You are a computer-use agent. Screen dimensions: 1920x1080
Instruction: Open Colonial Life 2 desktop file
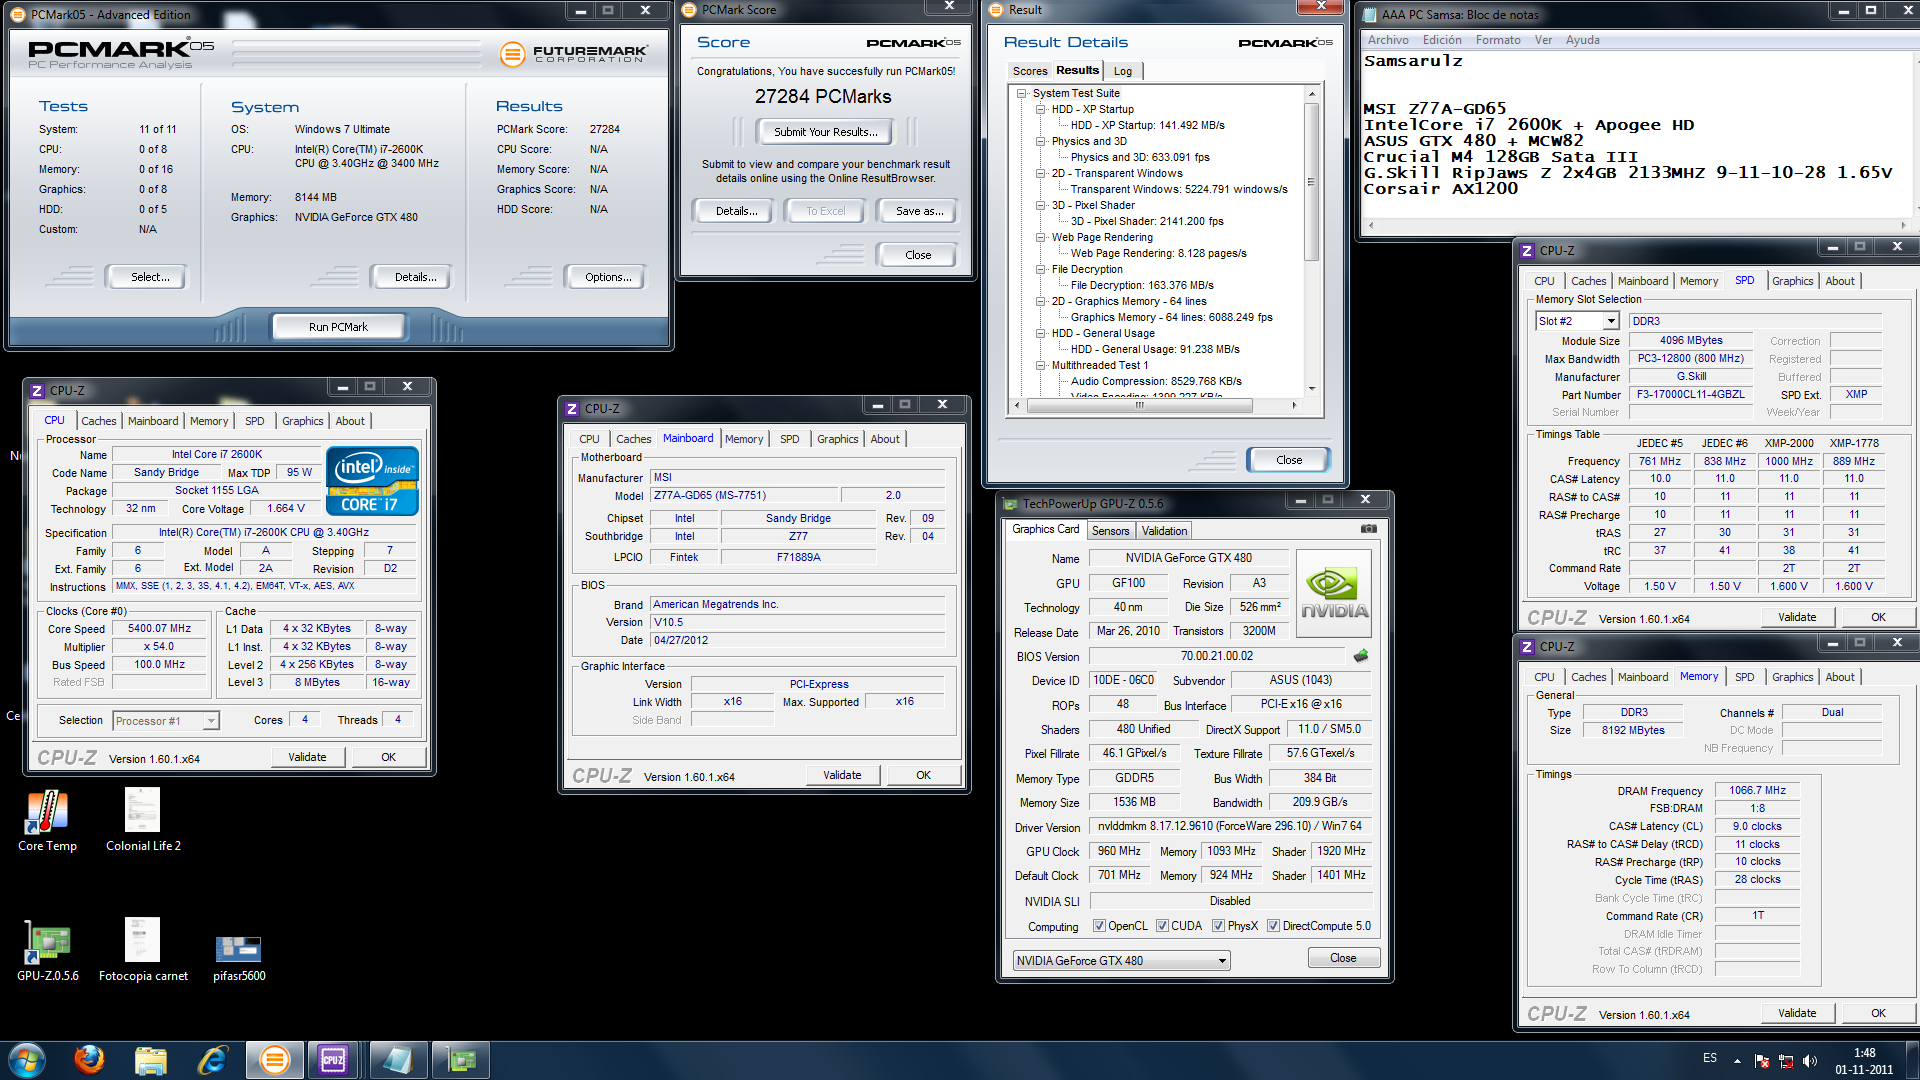[x=143, y=820]
